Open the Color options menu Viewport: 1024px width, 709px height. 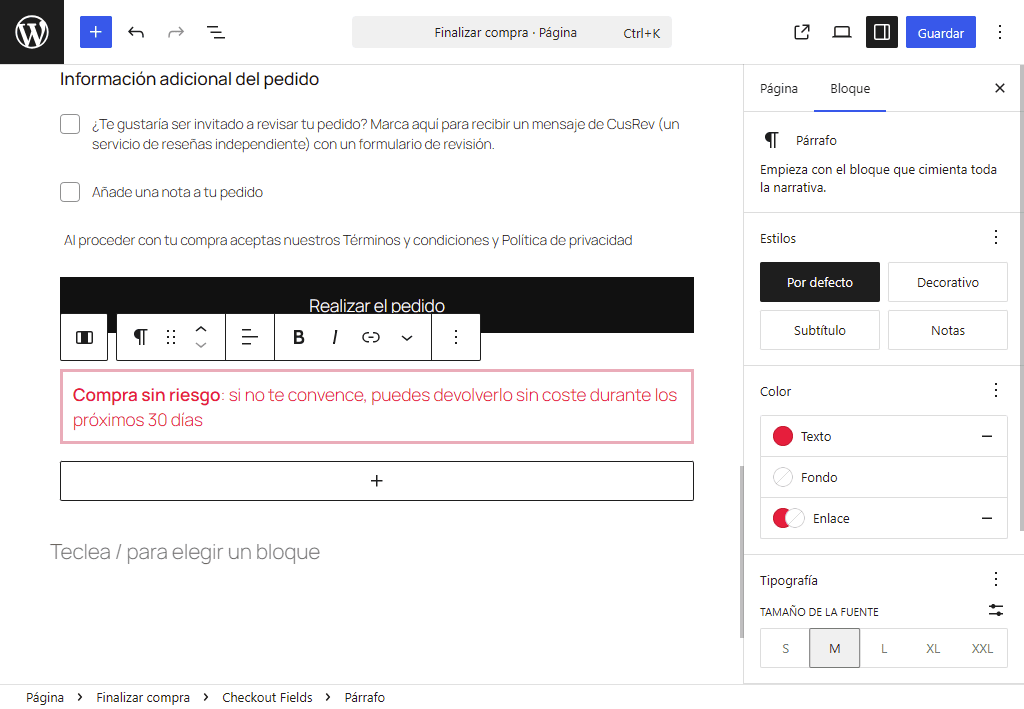click(995, 390)
